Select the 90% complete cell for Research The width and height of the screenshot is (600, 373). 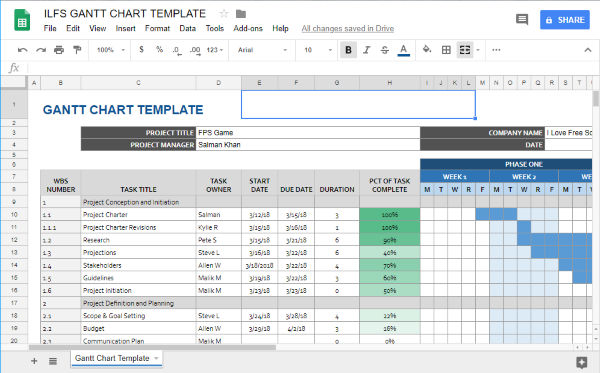coord(390,240)
